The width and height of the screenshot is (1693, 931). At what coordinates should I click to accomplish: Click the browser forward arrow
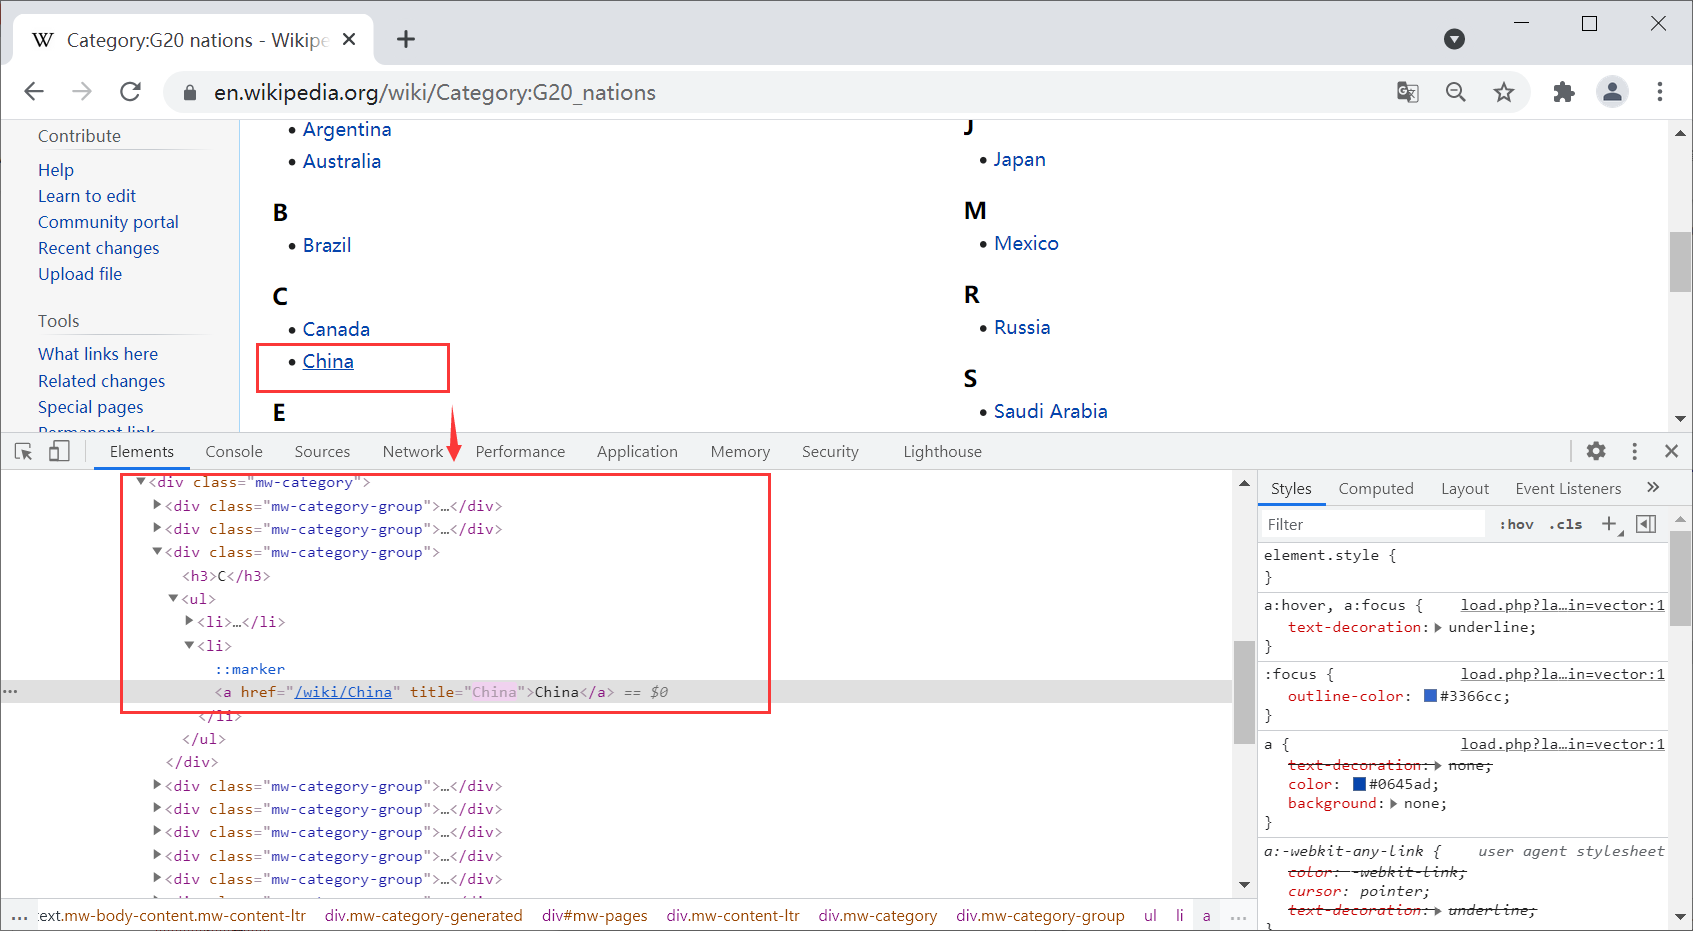pos(82,92)
